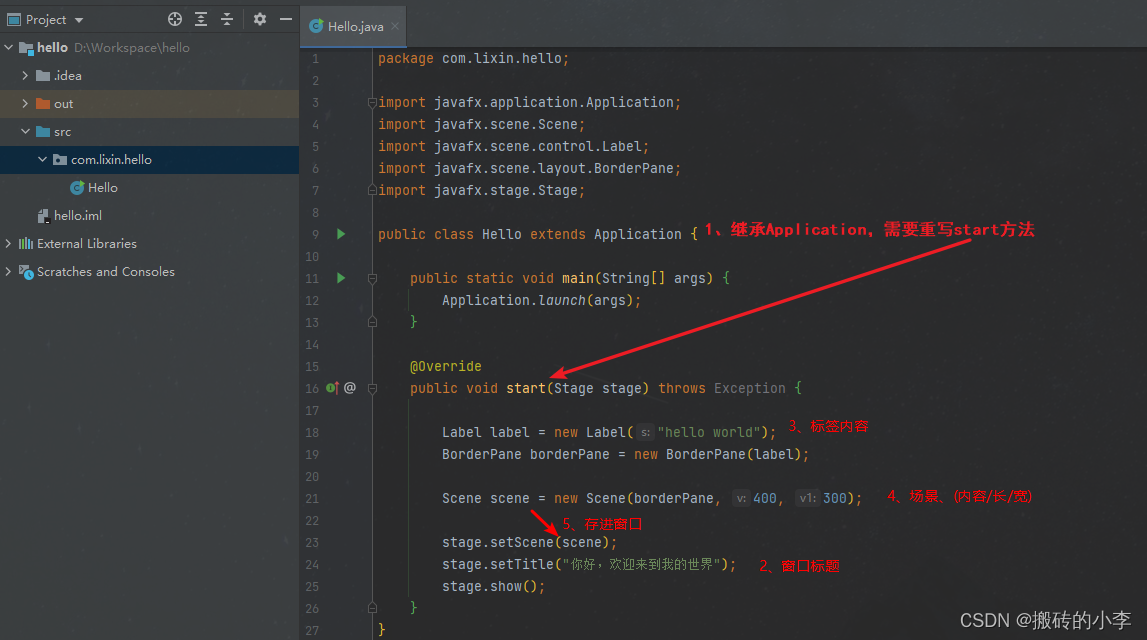Click the fold end marker on line 13
This screenshot has height=640, width=1147.
(372, 322)
